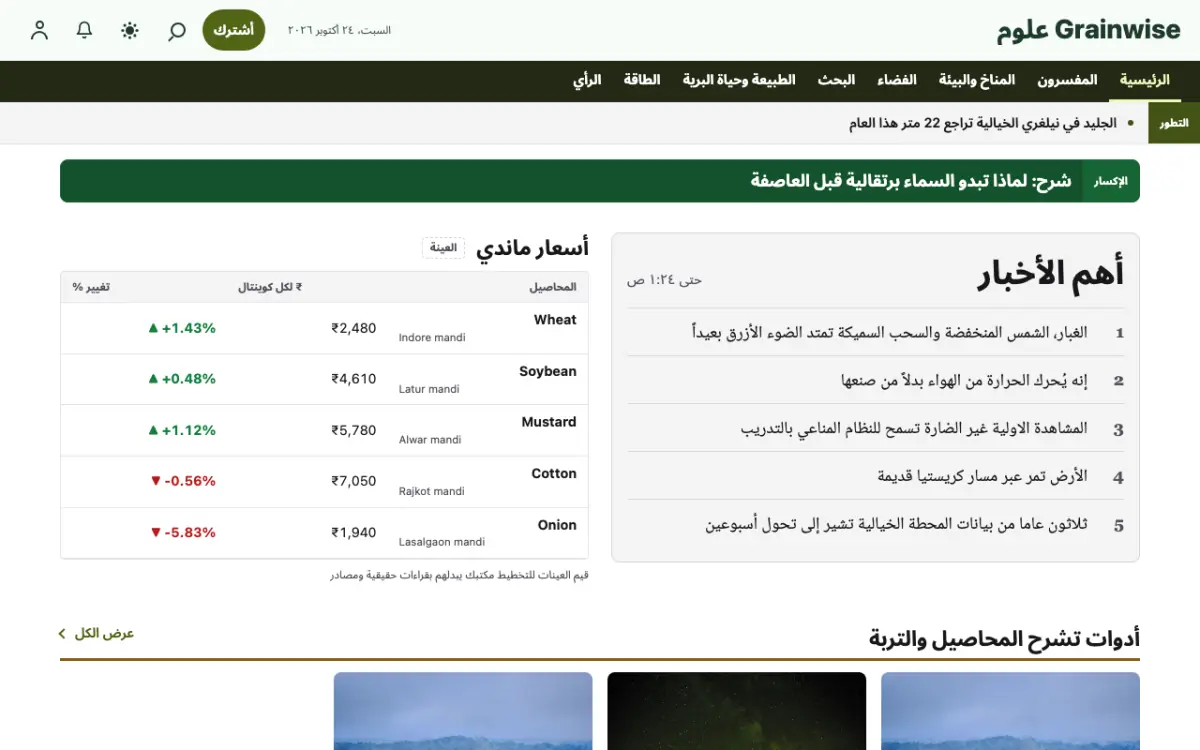Select the Wheat row name
The width and height of the screenshot is (1200, 750).
(x=555, y=320)
